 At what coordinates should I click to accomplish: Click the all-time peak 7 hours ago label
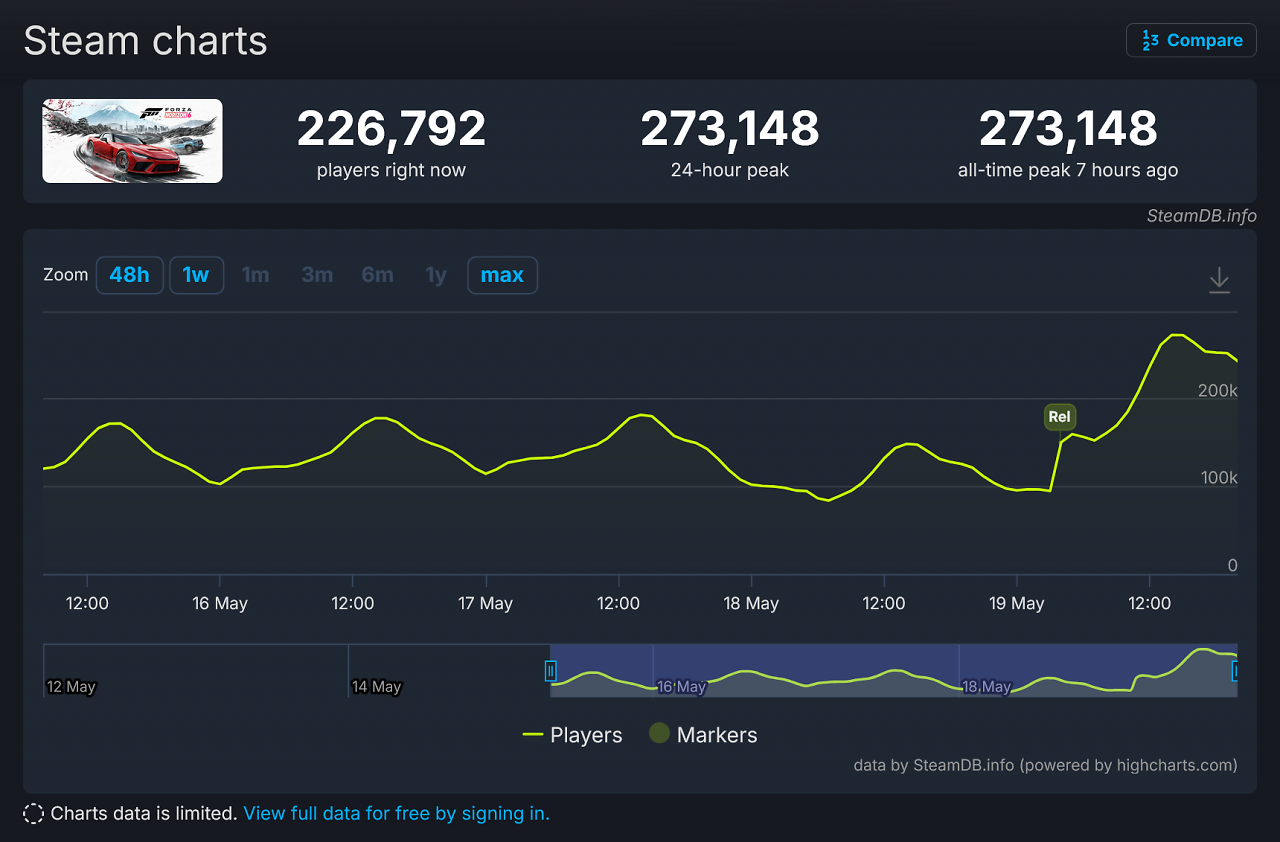(1068, 170)
